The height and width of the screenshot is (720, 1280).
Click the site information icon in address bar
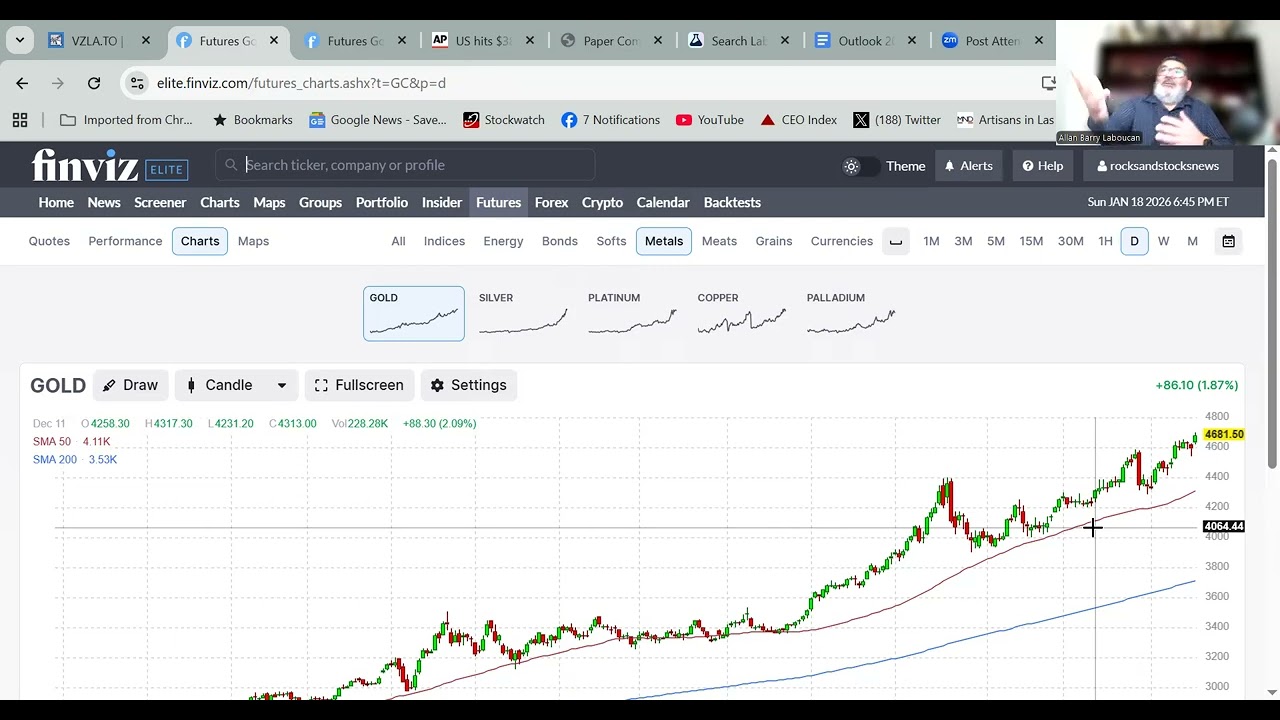click(137, 83)
